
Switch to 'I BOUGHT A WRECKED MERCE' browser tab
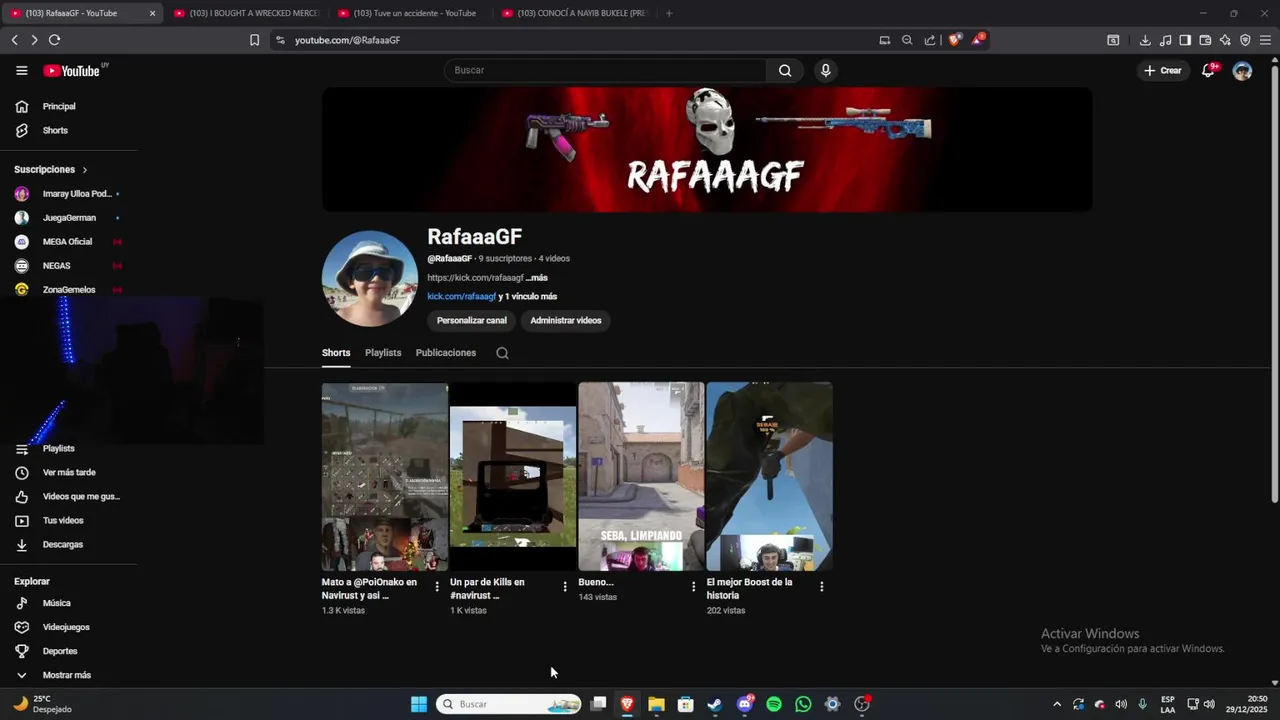246,13
